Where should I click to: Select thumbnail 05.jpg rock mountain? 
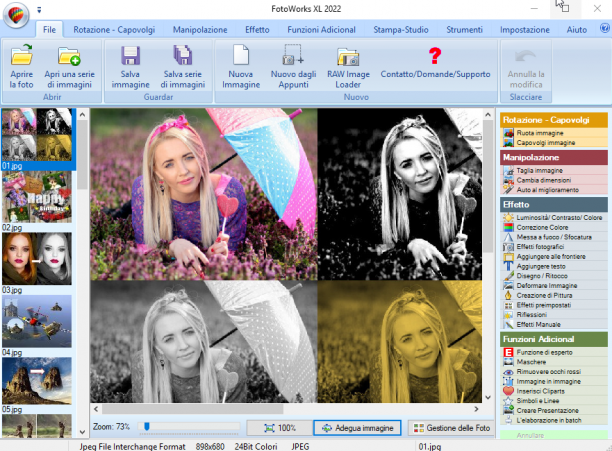pyautogui.click(x=37, y=381)
